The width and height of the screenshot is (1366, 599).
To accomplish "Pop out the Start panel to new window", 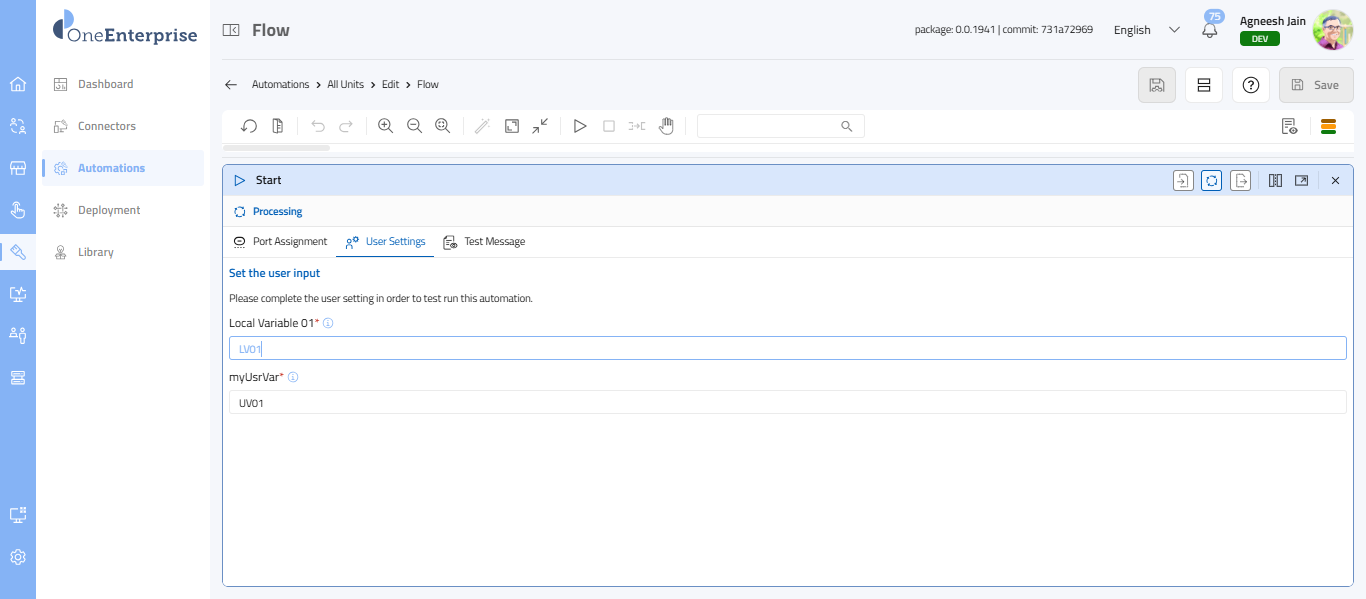I will [x=1301, y=181].
